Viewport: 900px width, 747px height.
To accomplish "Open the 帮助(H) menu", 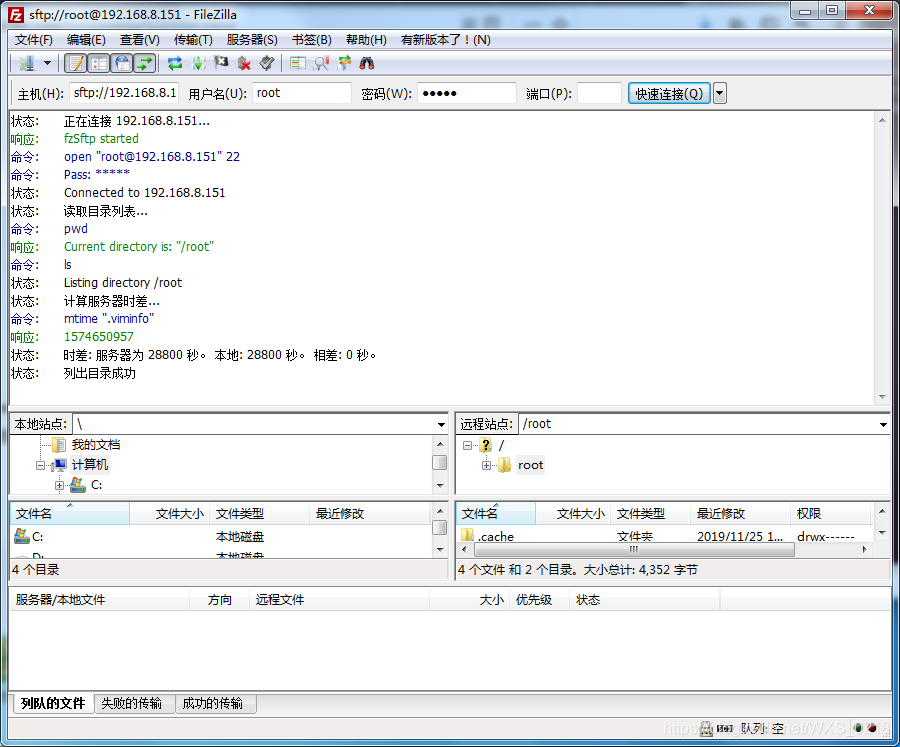I will pos(366,40).
